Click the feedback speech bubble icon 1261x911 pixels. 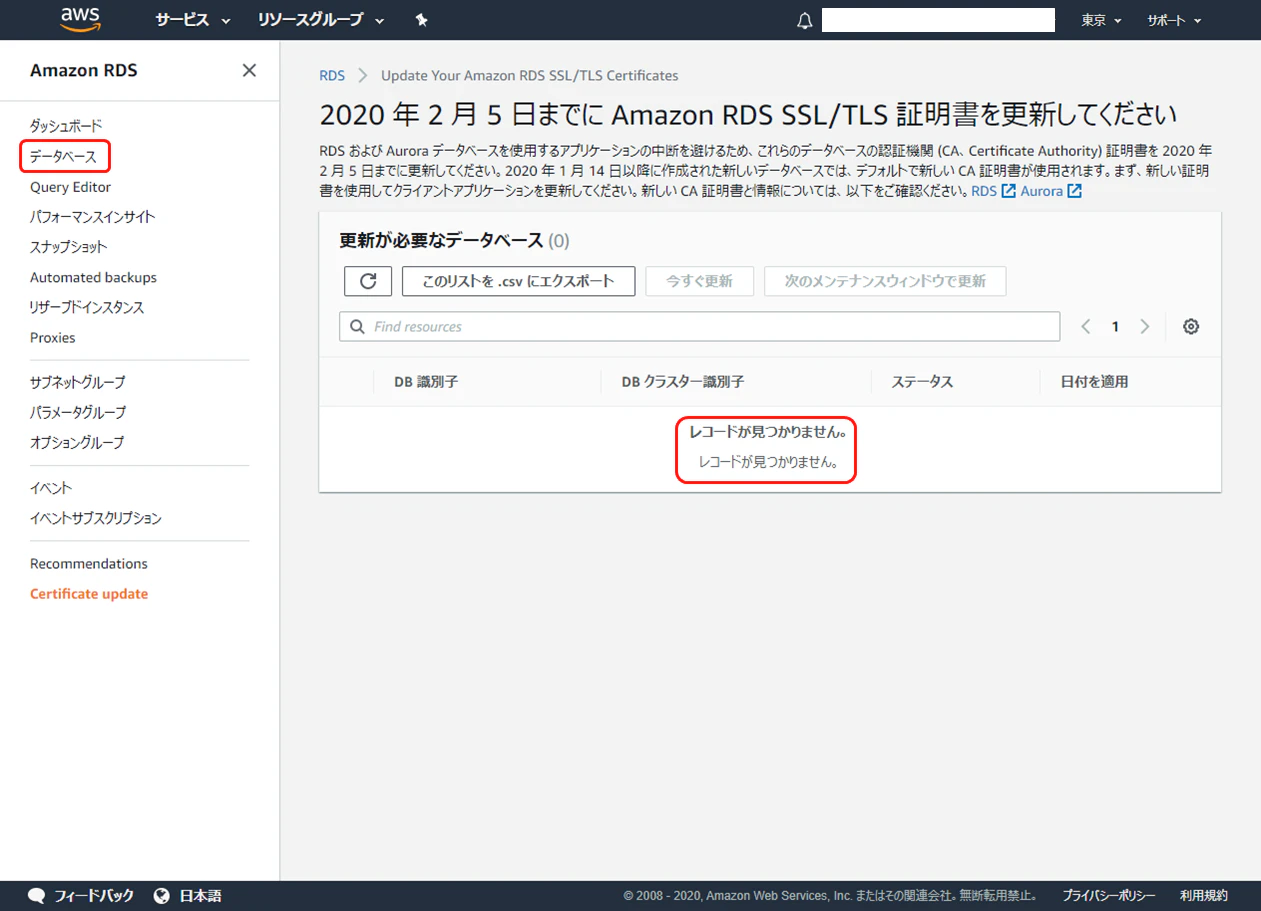pos(37,896)
